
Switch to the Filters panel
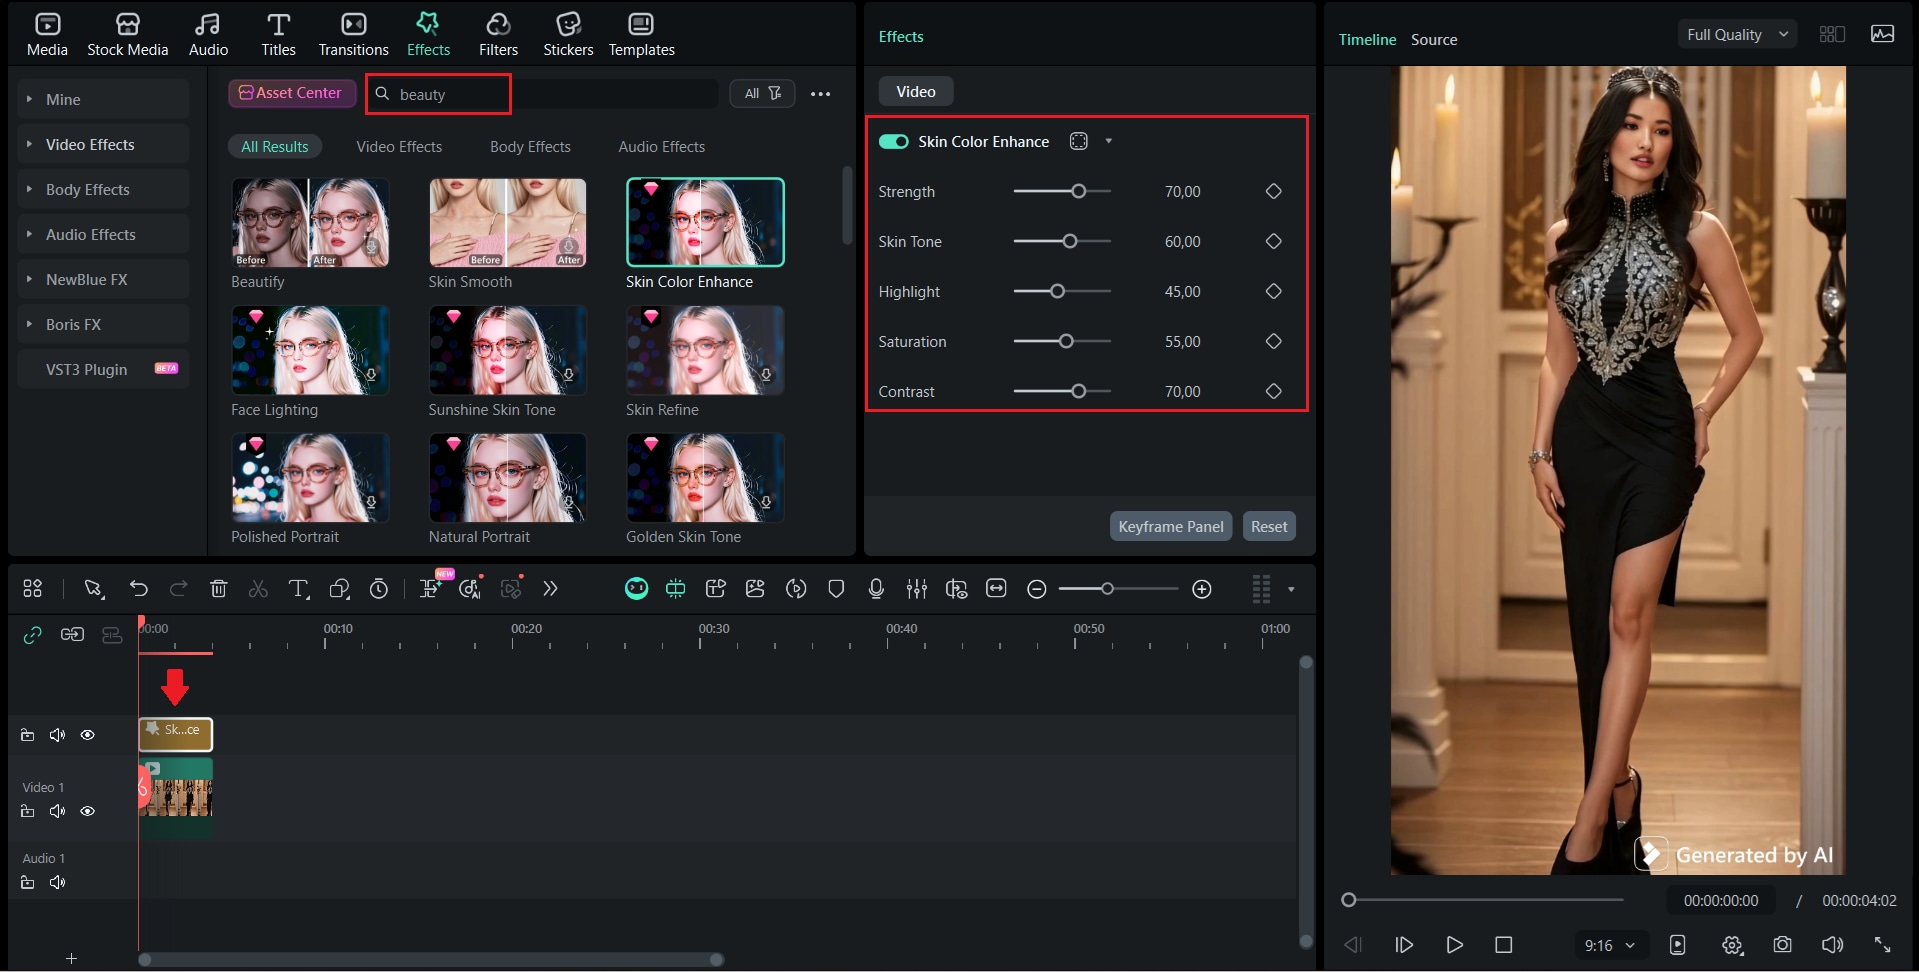click(x=498, y=33)
